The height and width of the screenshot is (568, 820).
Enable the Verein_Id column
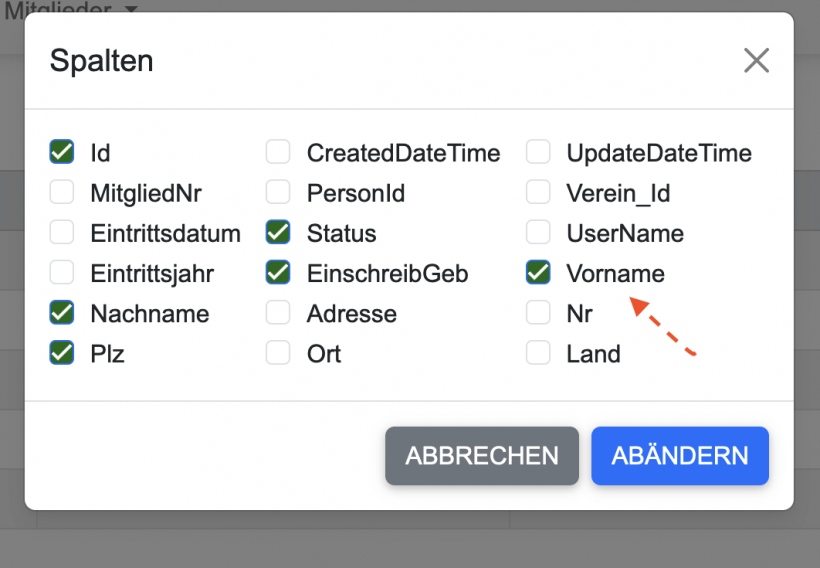[538, 192]
